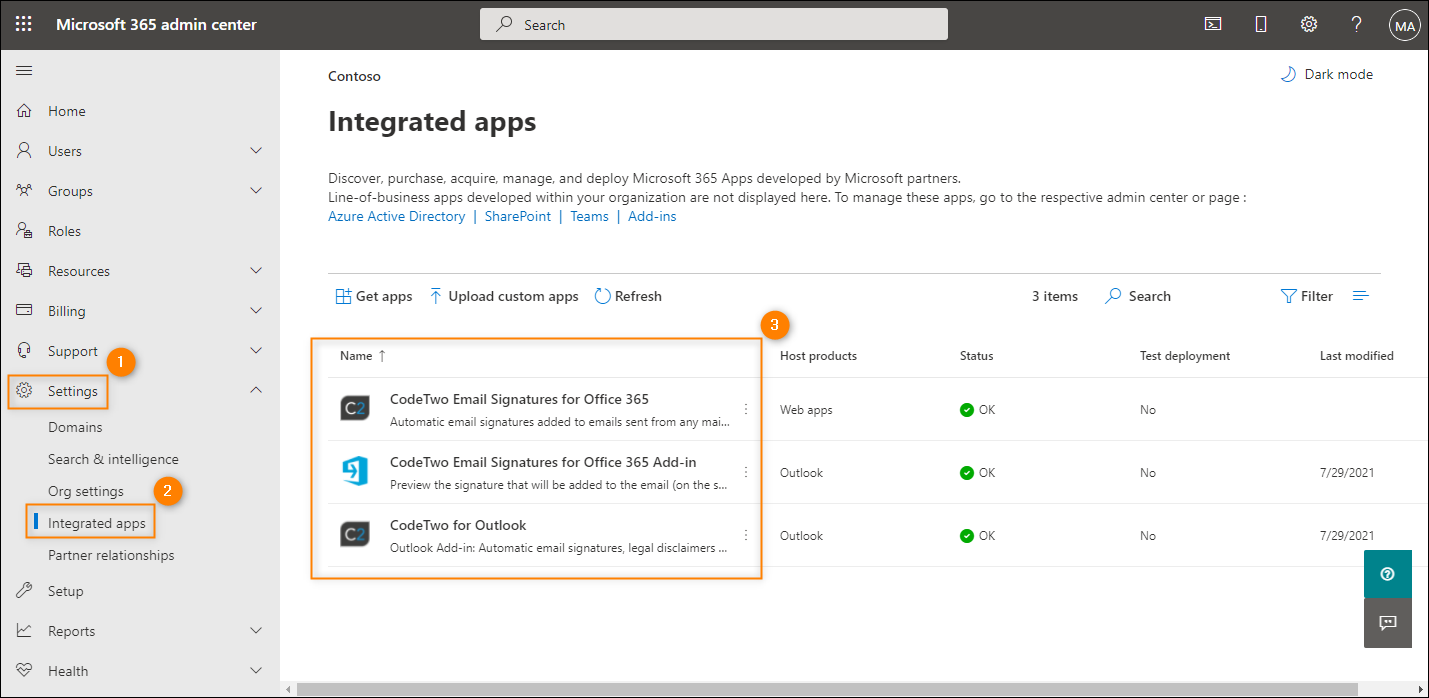Click the Reports chart icon
1429x698 pixels.
(25, 631)
